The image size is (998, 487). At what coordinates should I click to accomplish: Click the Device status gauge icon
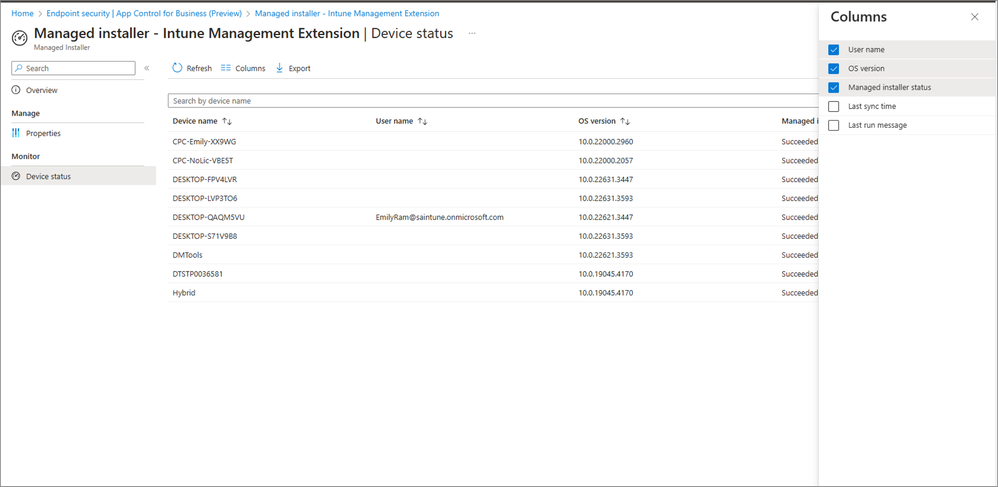pos(16,176)
